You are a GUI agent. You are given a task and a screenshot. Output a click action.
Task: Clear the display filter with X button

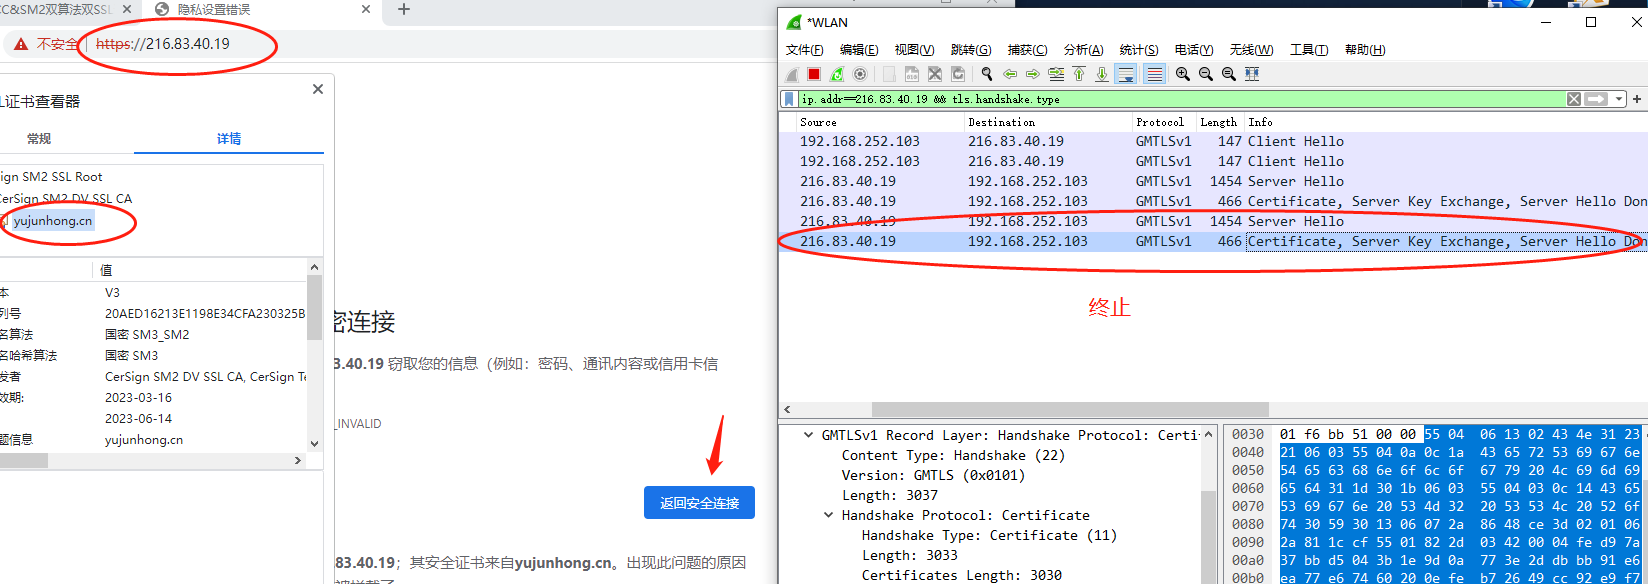point(1574,99)
